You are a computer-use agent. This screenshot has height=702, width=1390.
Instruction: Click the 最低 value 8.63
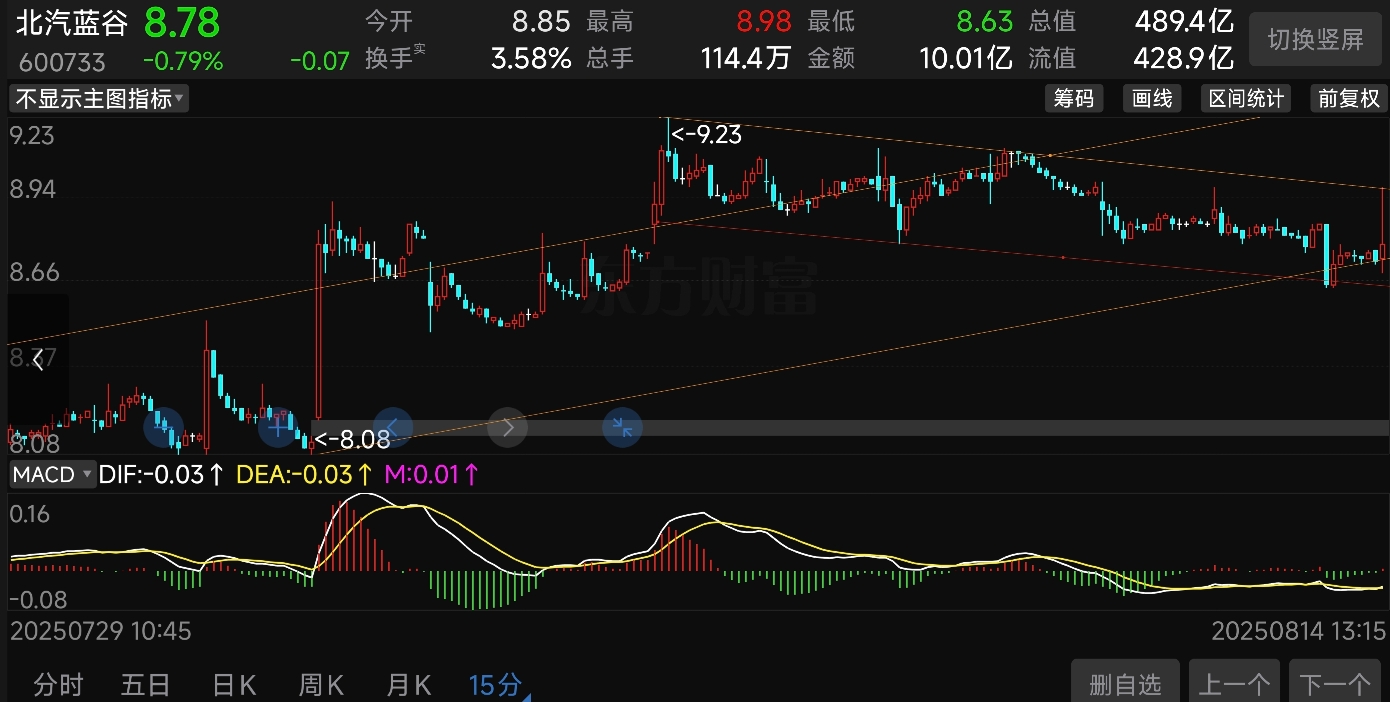coord(985,21)
